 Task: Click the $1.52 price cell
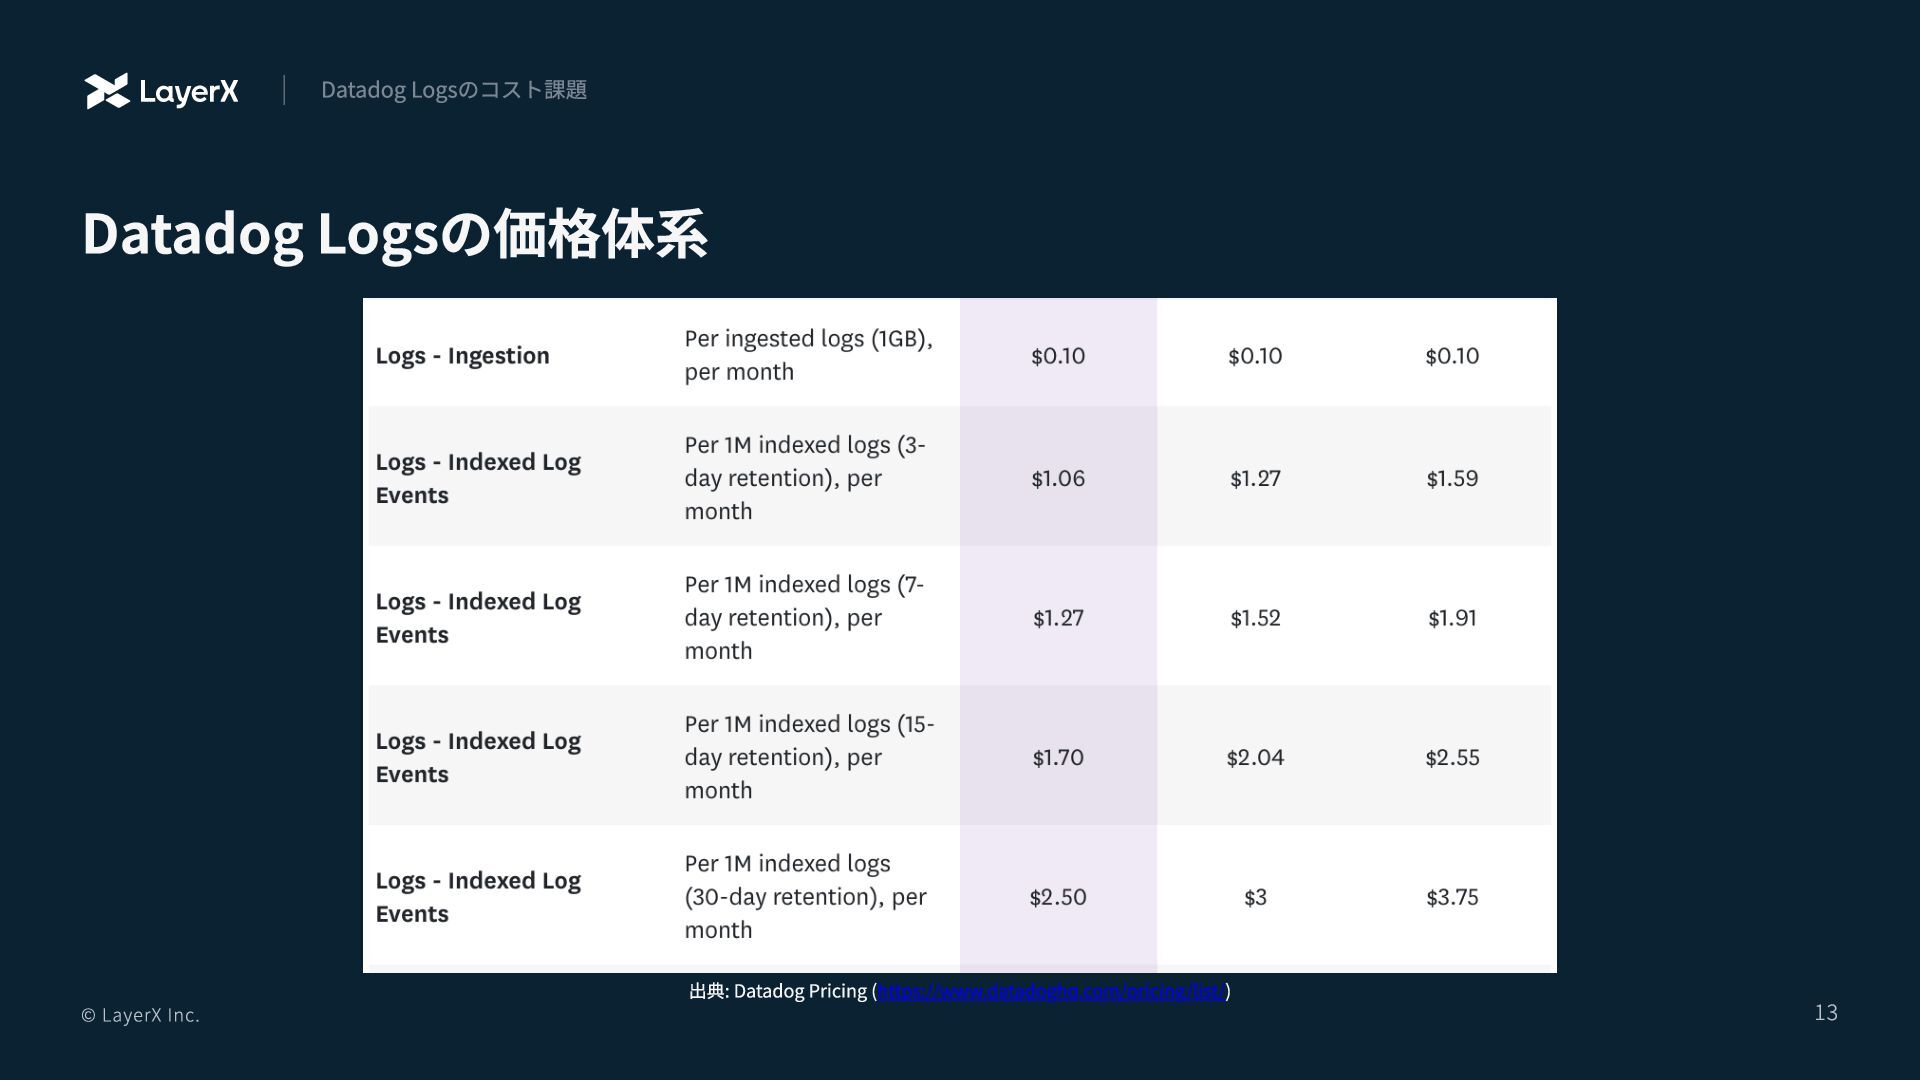pyautogui.click(x=1255, y=618)
